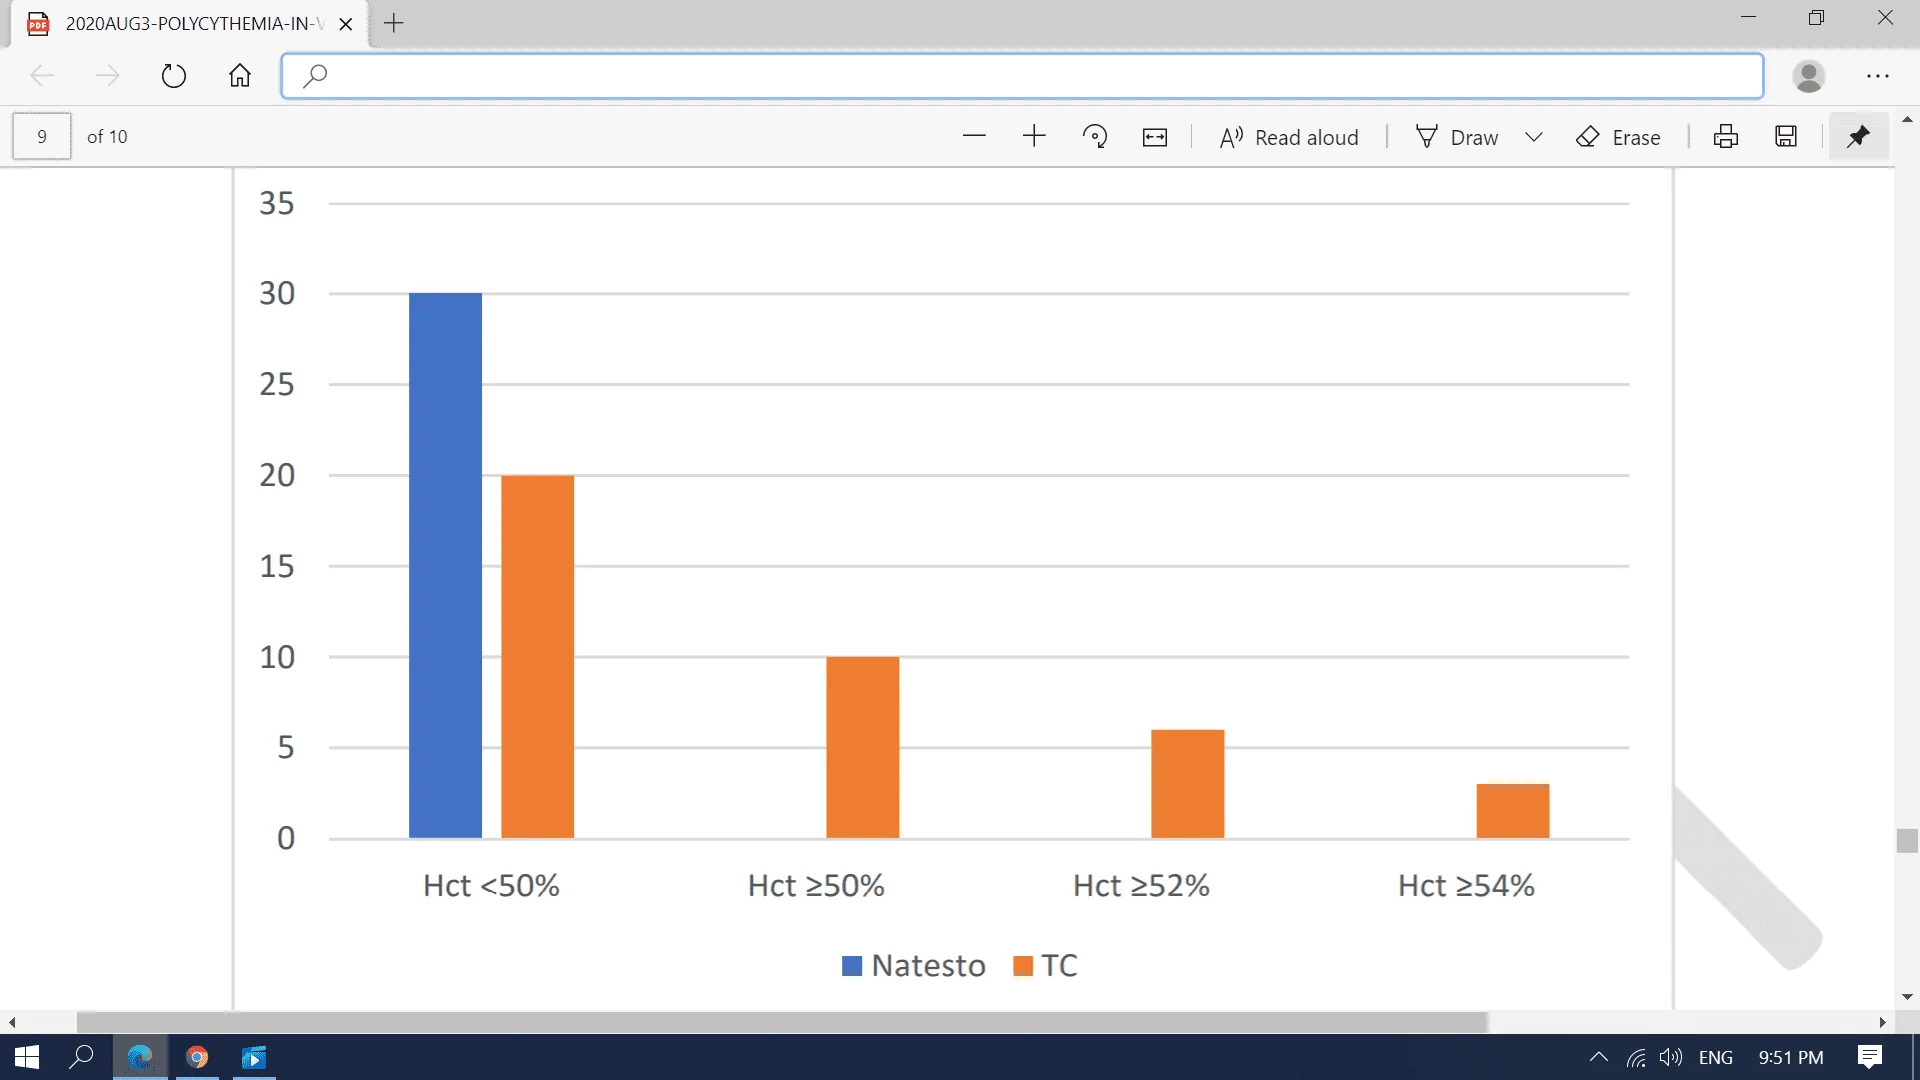Click the horizontal scrollbar thumb
1920x1080 pixels.
(782, 1022)
